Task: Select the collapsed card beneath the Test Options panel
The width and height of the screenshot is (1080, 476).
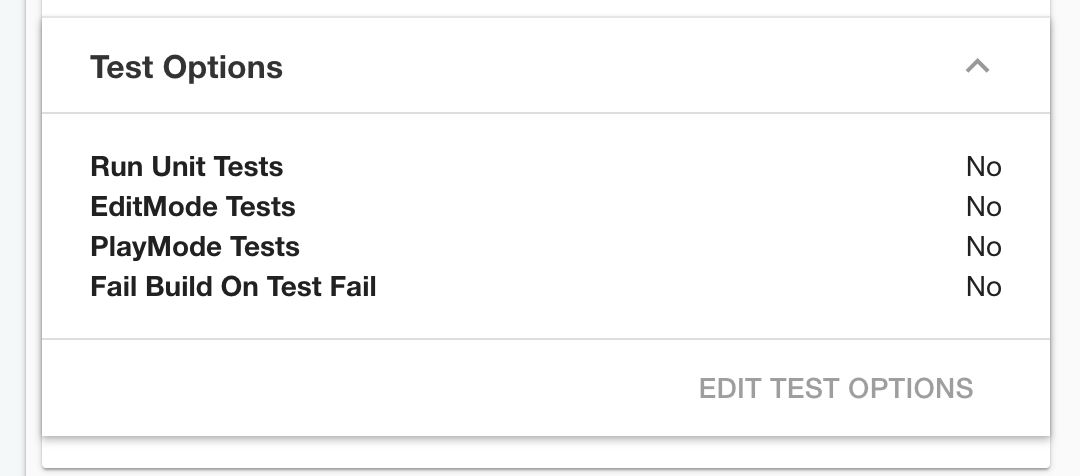Action: [546, 453]
